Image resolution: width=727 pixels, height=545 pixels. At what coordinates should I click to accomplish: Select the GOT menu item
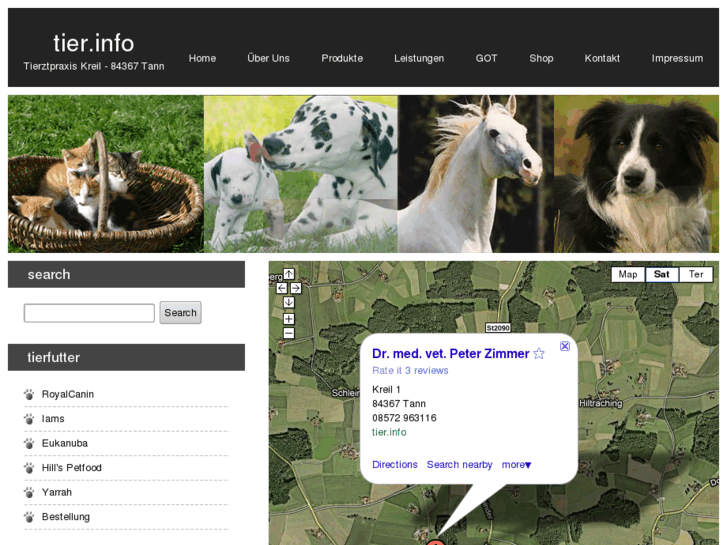pyautogui.click(x=486, y=58)
